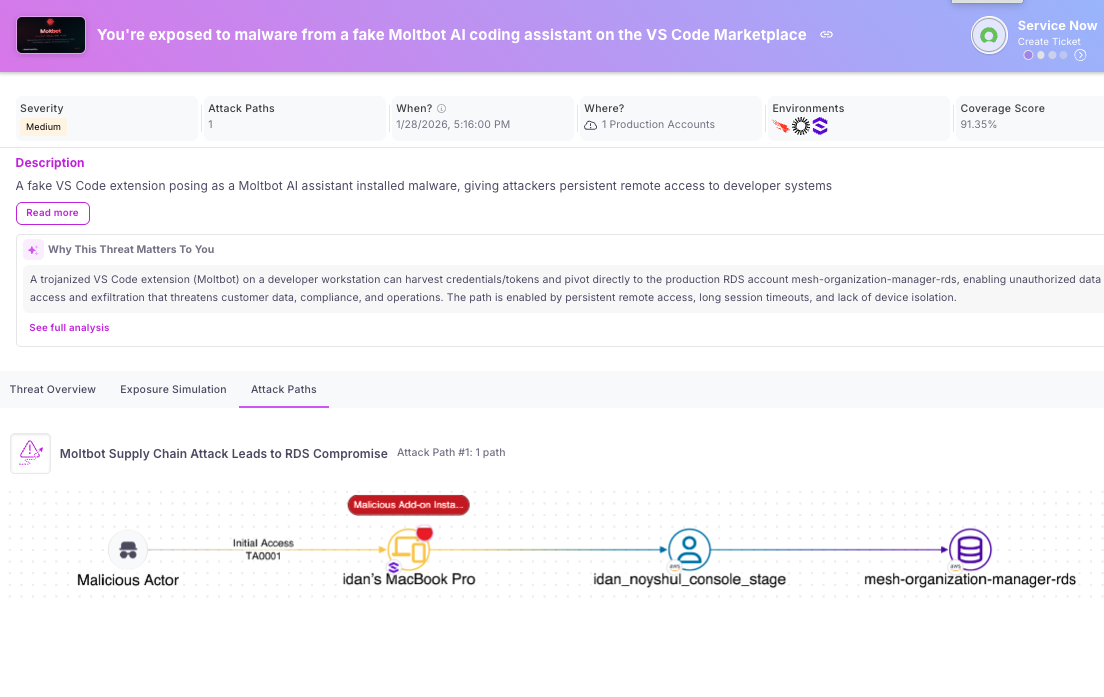1104x697 pixels.
Task: Click the CrowdStrike falcon environment icon
Action: [x=780, y=126]
